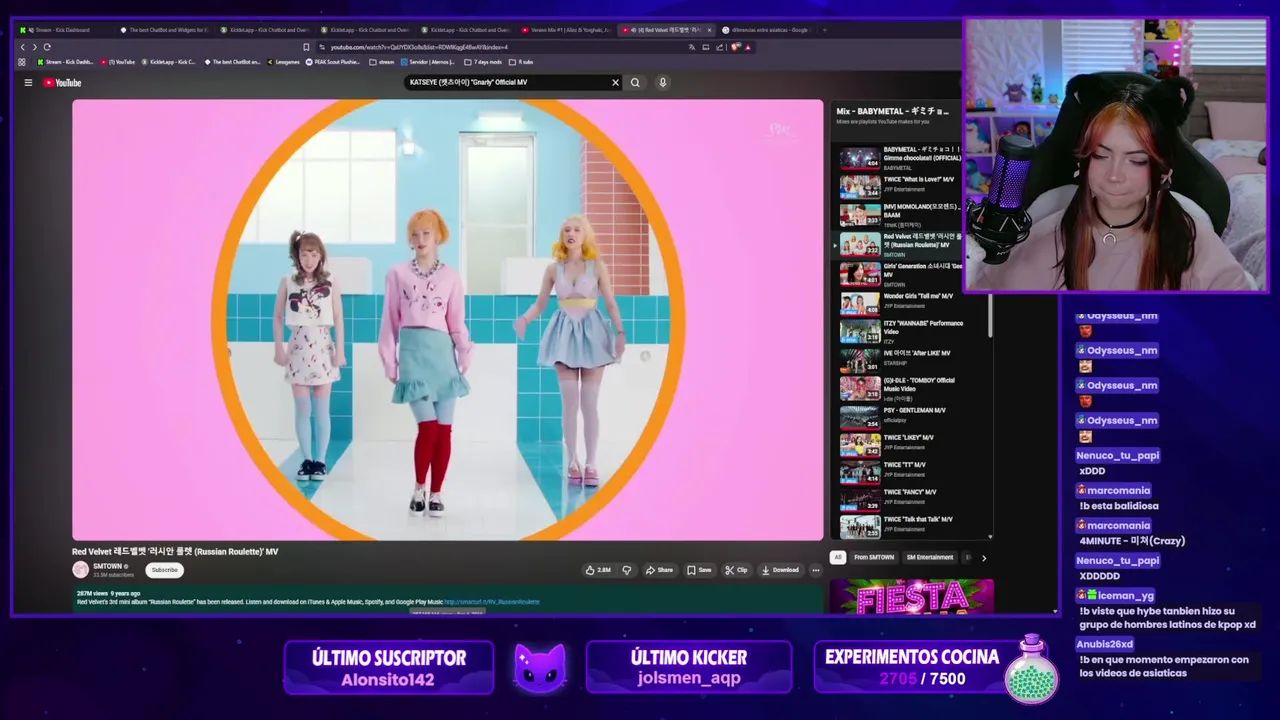Go back with the browser back arrow
This screenshot has width=1280, height=720.
click(x=22, y=47)
